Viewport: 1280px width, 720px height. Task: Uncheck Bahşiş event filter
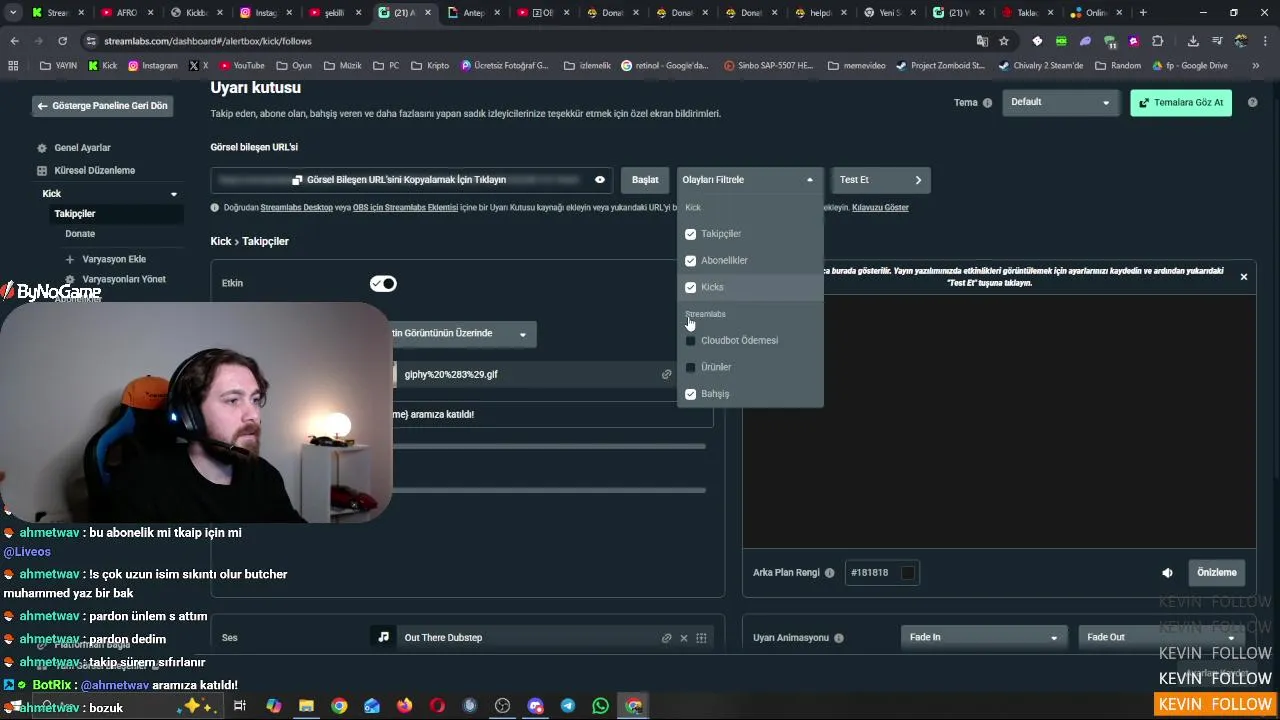pos(690,394)
